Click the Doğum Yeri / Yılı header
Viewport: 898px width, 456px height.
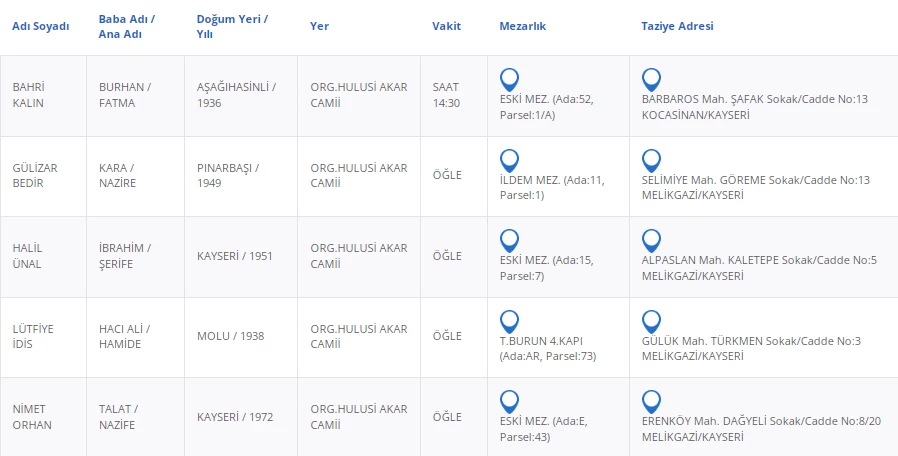pyautogui.click(x=232, y=26)
